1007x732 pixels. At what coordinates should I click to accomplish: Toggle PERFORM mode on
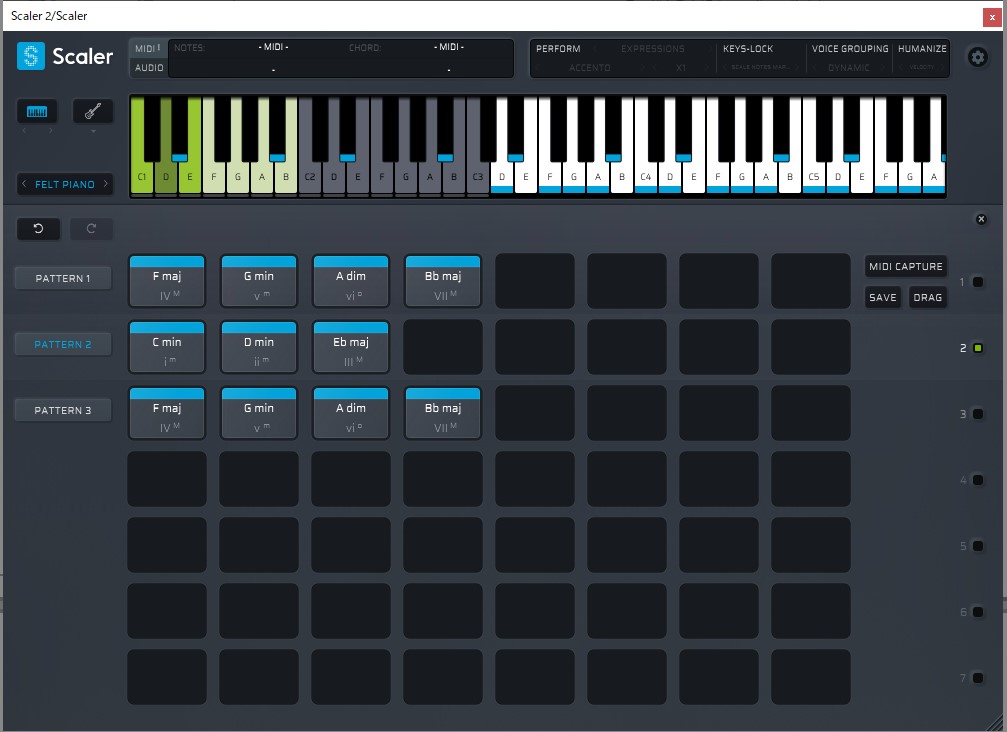[558, 49]
